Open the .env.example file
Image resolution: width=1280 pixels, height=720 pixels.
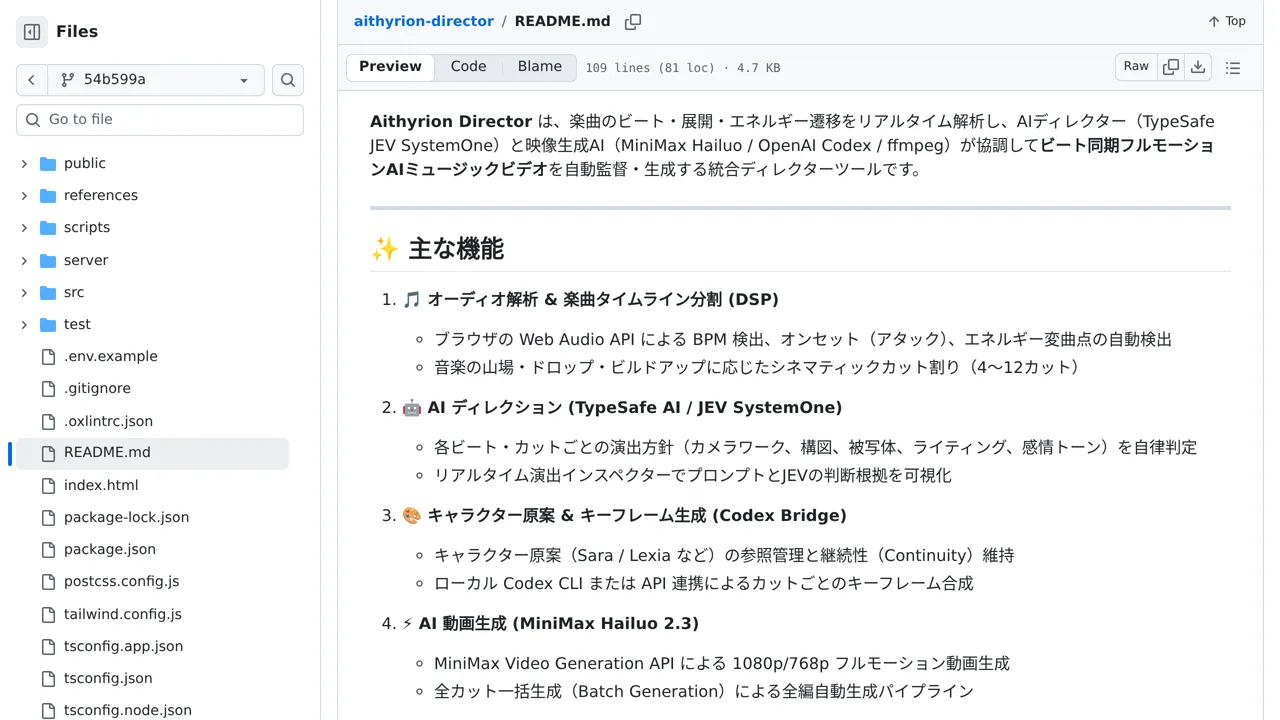111,357
